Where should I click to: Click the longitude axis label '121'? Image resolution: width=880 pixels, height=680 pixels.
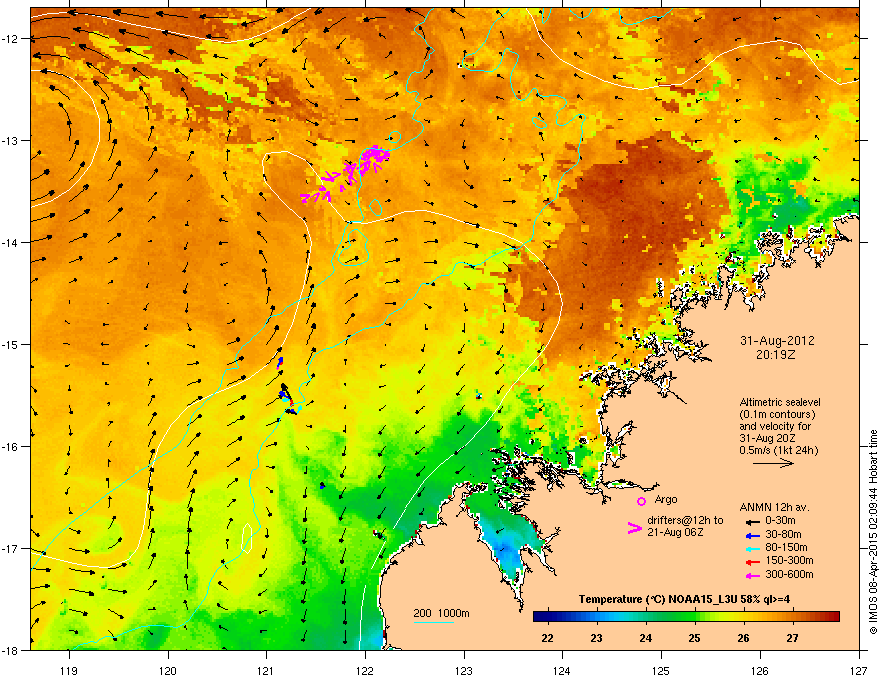click(x=266, y=670)
